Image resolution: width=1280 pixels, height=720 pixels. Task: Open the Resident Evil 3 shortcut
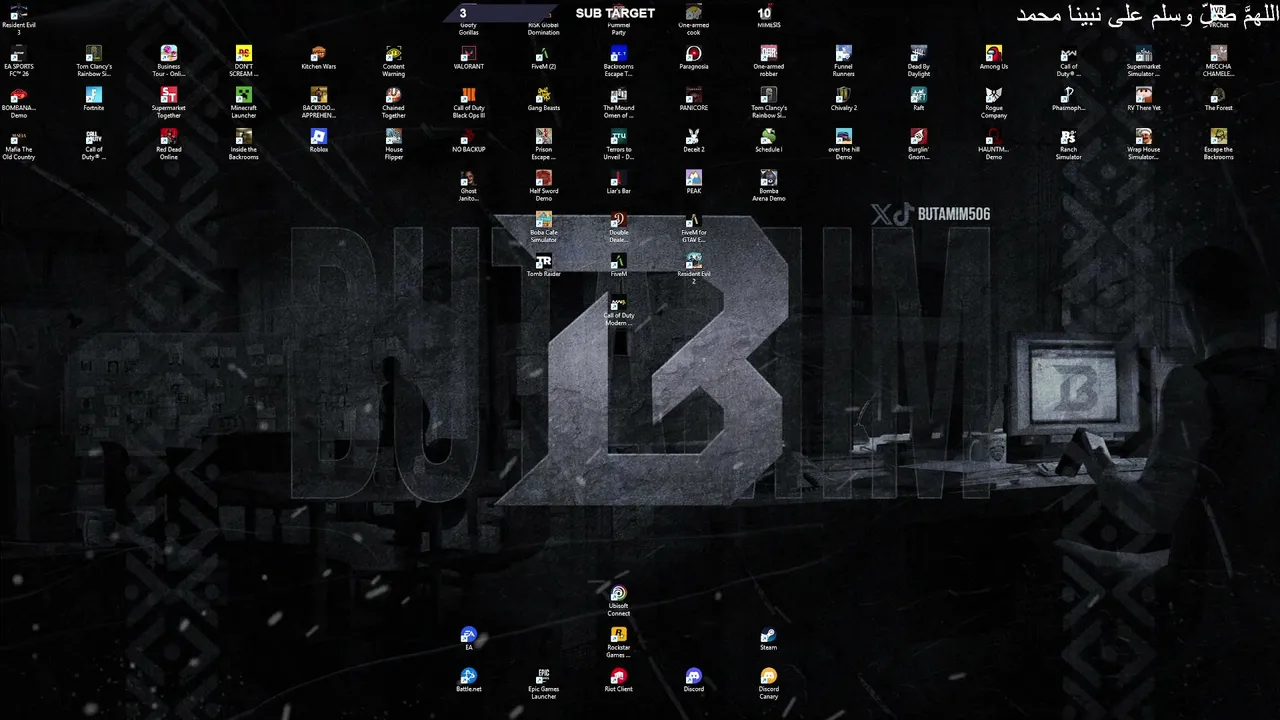click(19, 20)
